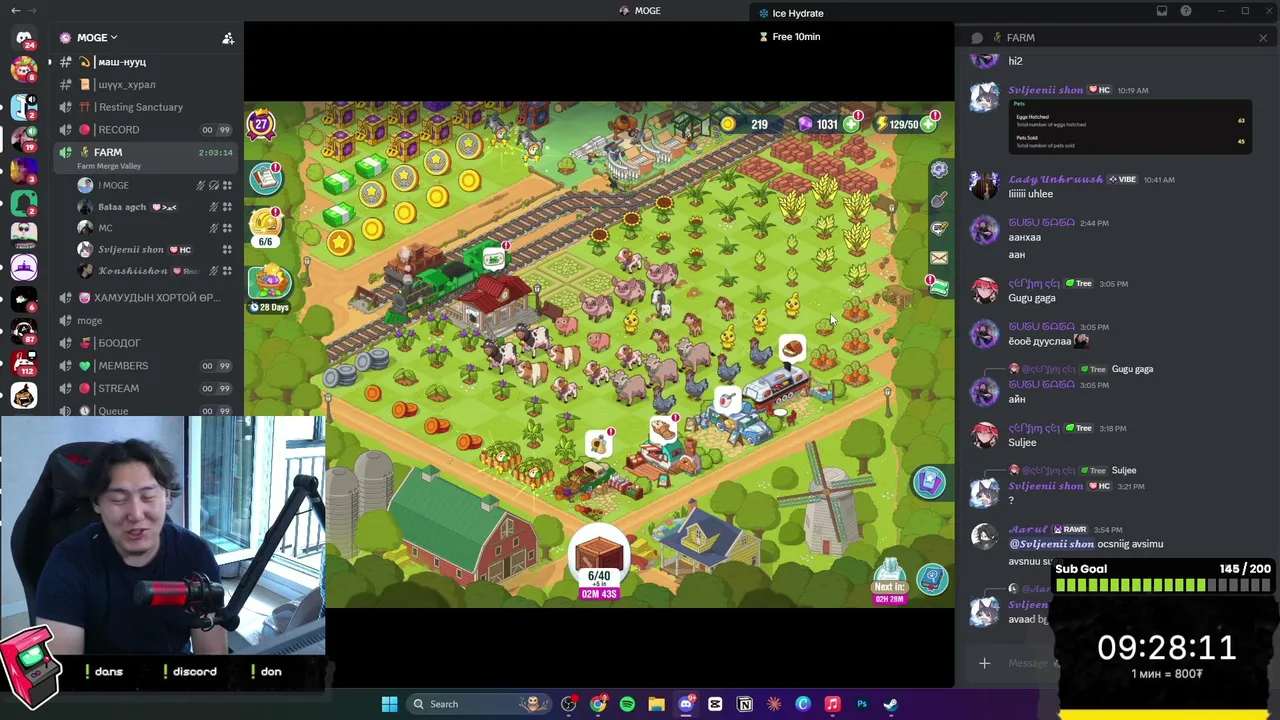The height and width of the screenshot is (720, 1280).
Task: Select user MC in FARM voice channel
Action: pos(155,228)
